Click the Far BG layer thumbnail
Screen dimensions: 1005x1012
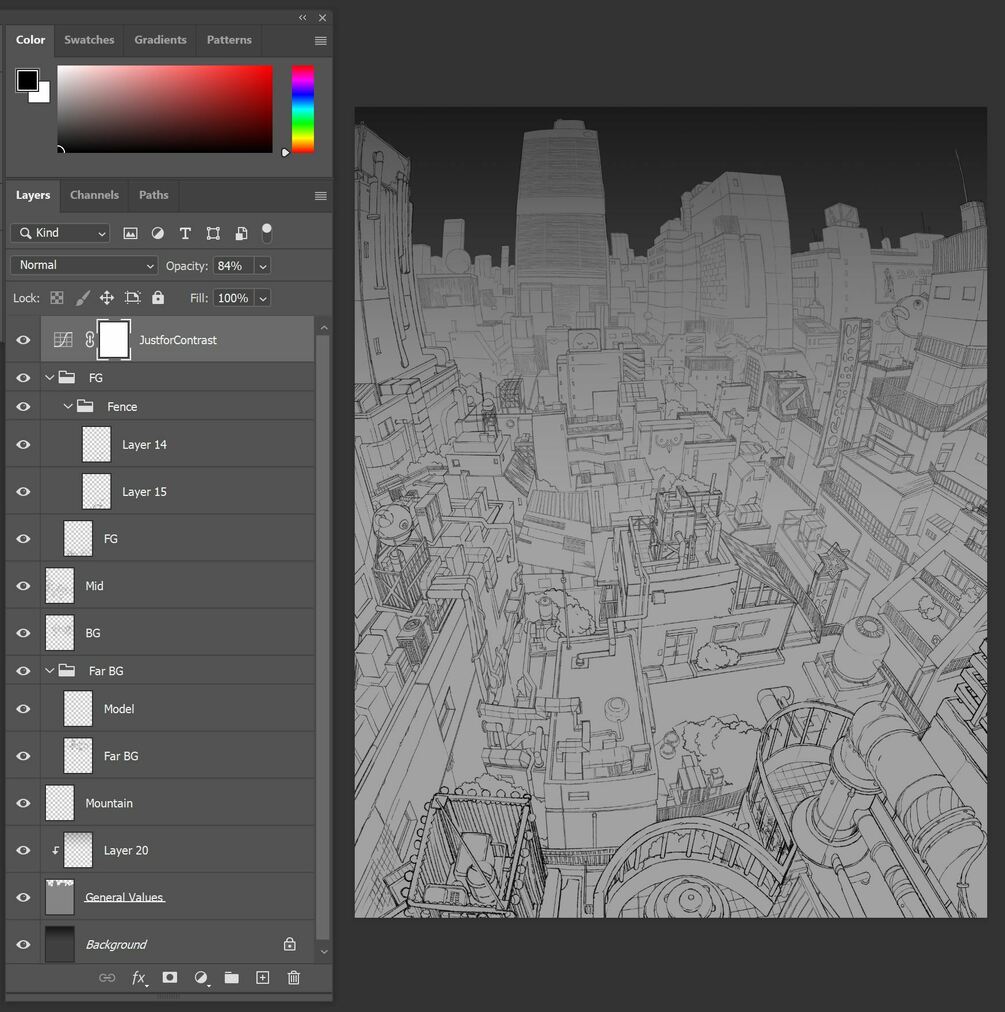click(78, 756)
